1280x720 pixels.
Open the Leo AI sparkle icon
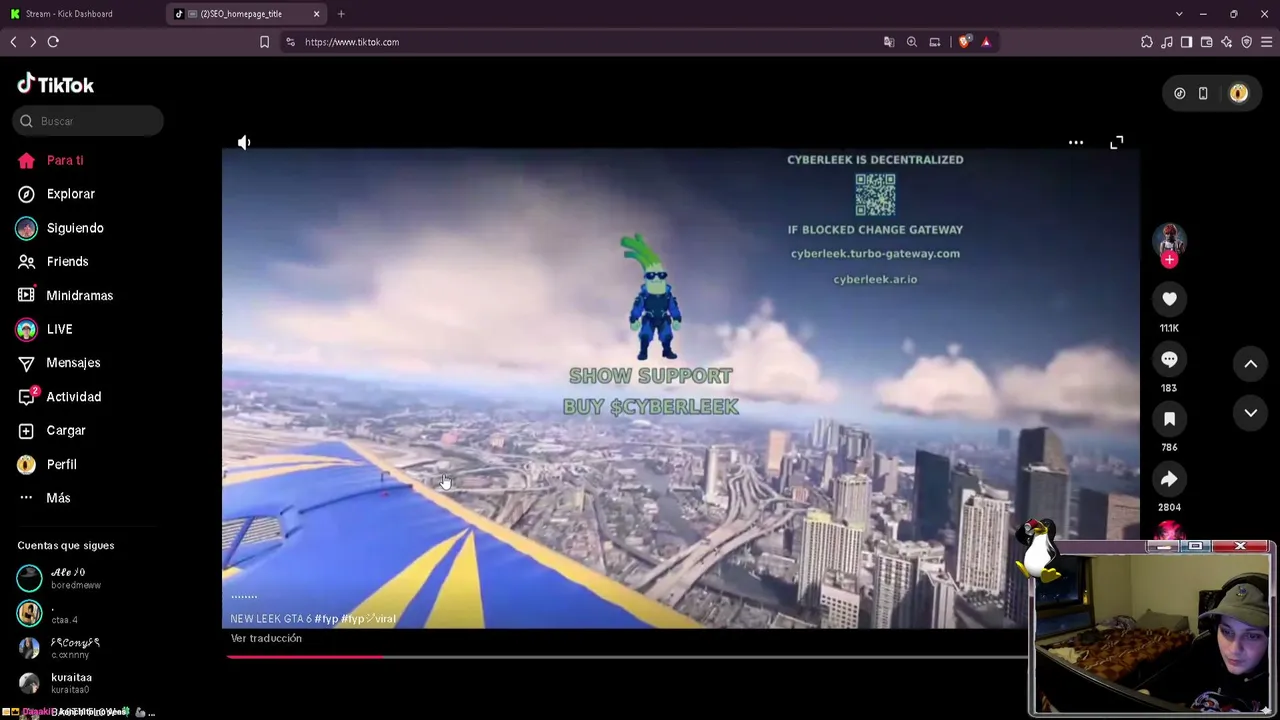pos(1227,42)
